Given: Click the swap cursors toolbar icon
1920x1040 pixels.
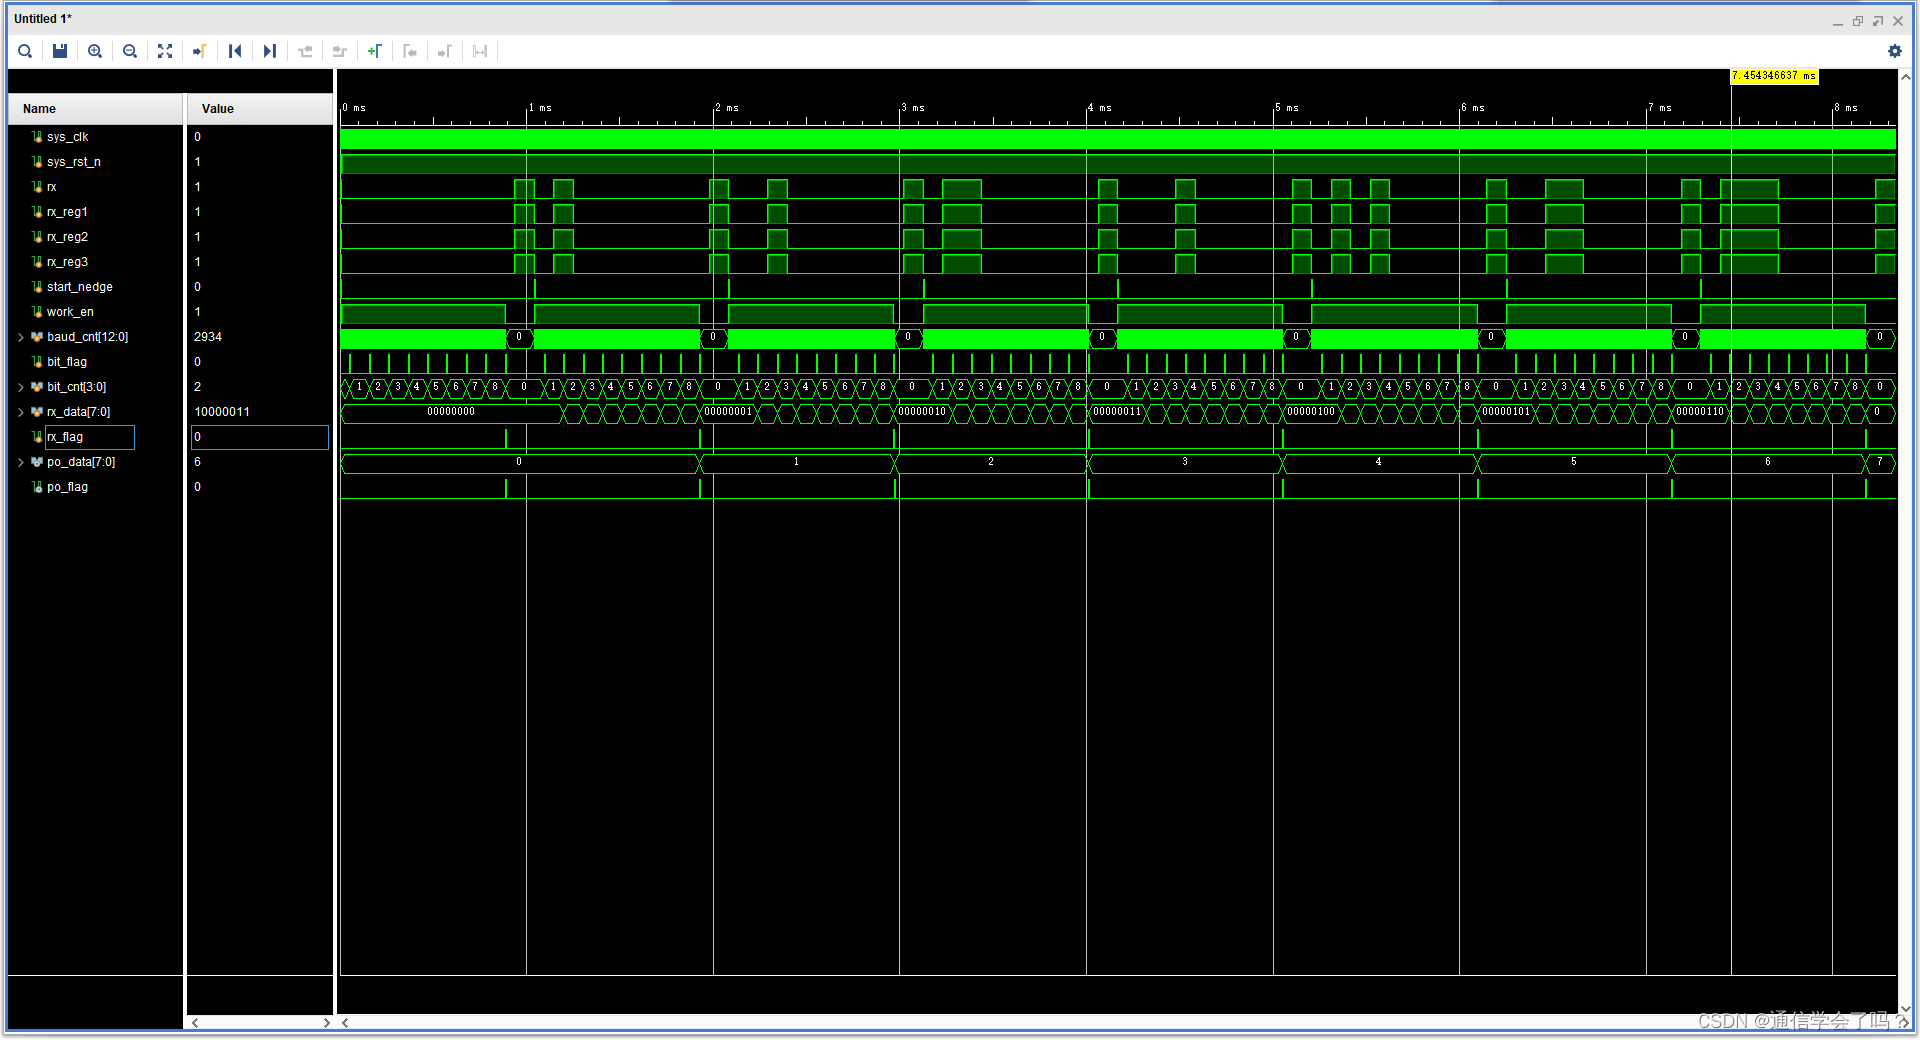Looking at the screenshot, I should click(480, 51).
